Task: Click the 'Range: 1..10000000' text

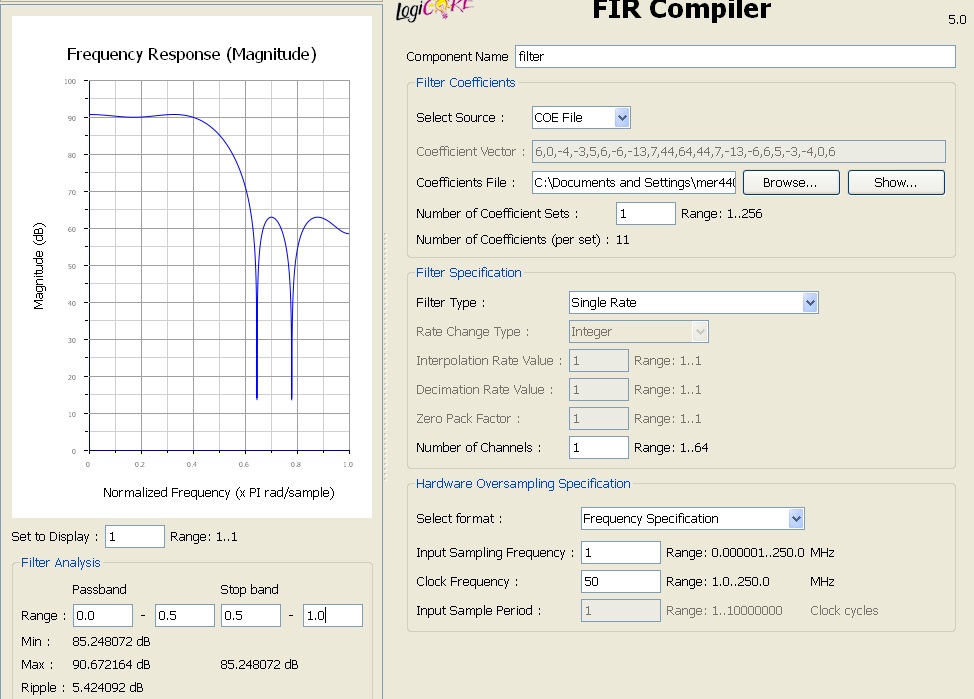Action: click(724, 611)
